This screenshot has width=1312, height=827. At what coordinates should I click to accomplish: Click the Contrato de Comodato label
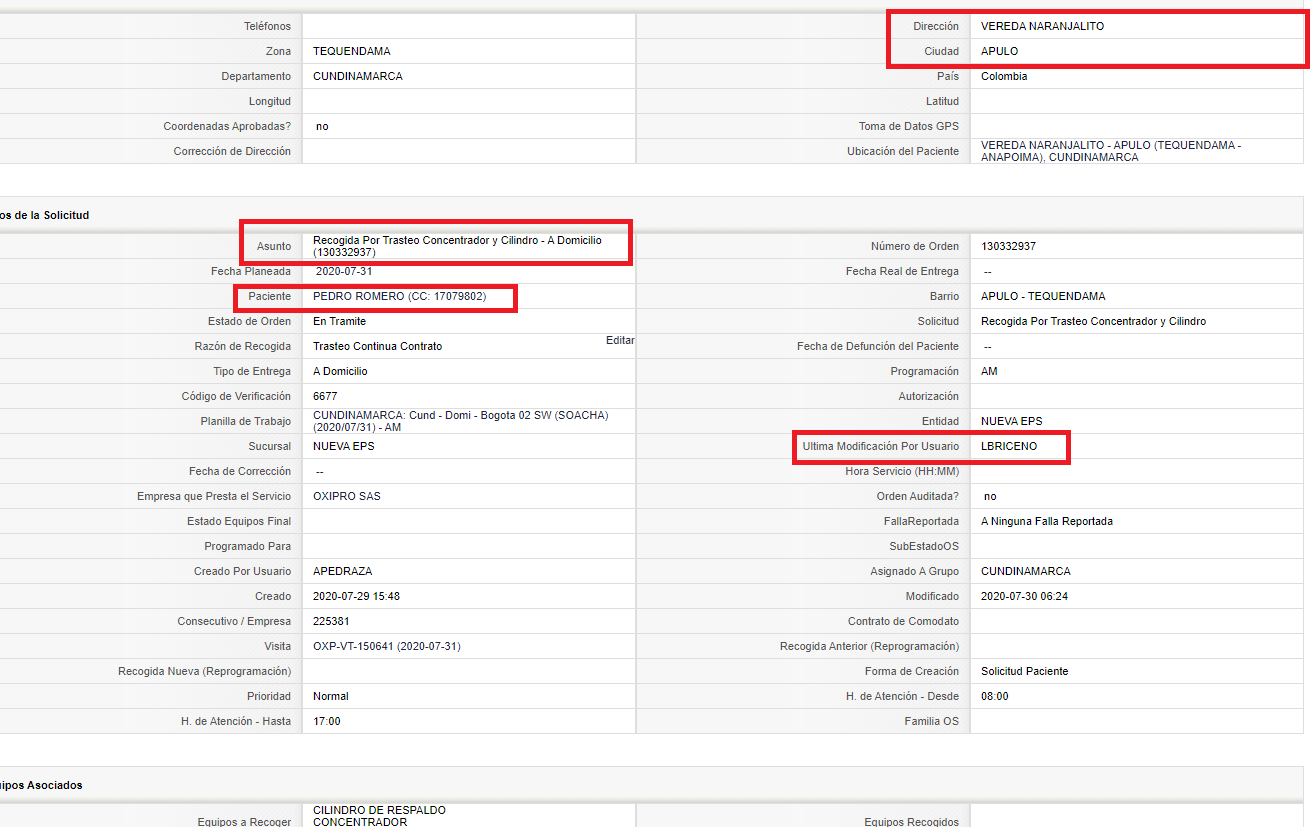click(903, 621)
